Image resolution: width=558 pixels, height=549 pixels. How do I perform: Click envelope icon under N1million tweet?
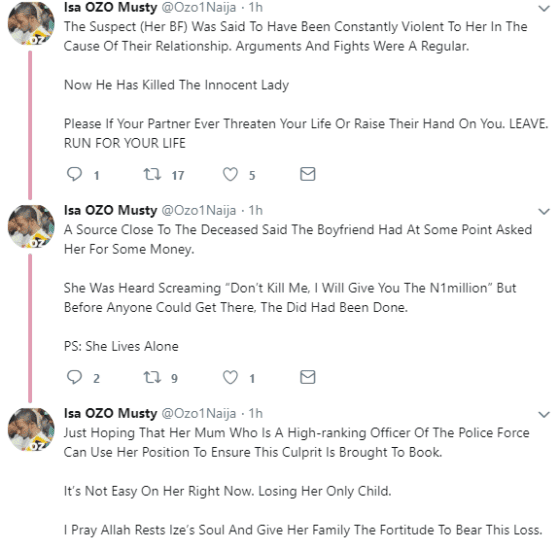click(307, 377)
